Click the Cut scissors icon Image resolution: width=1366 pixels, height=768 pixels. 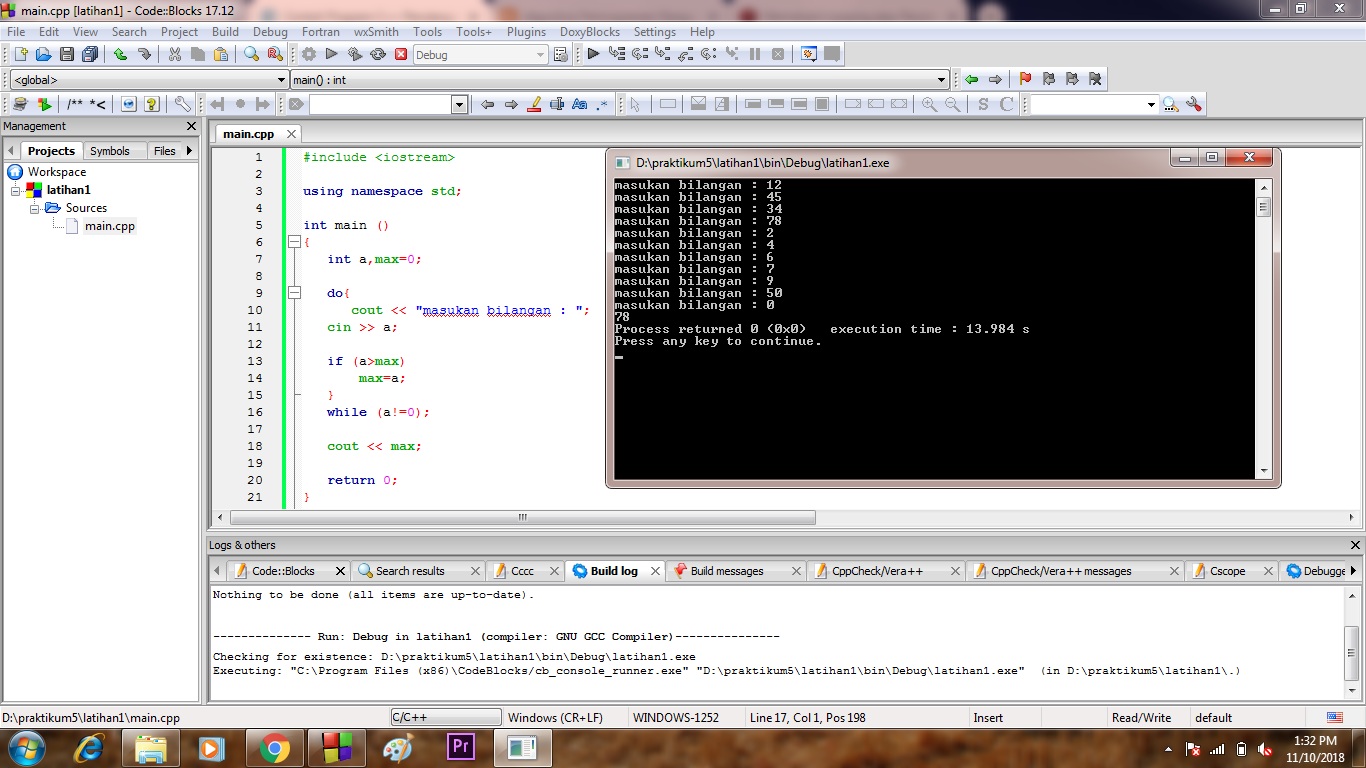pos(175,54)
